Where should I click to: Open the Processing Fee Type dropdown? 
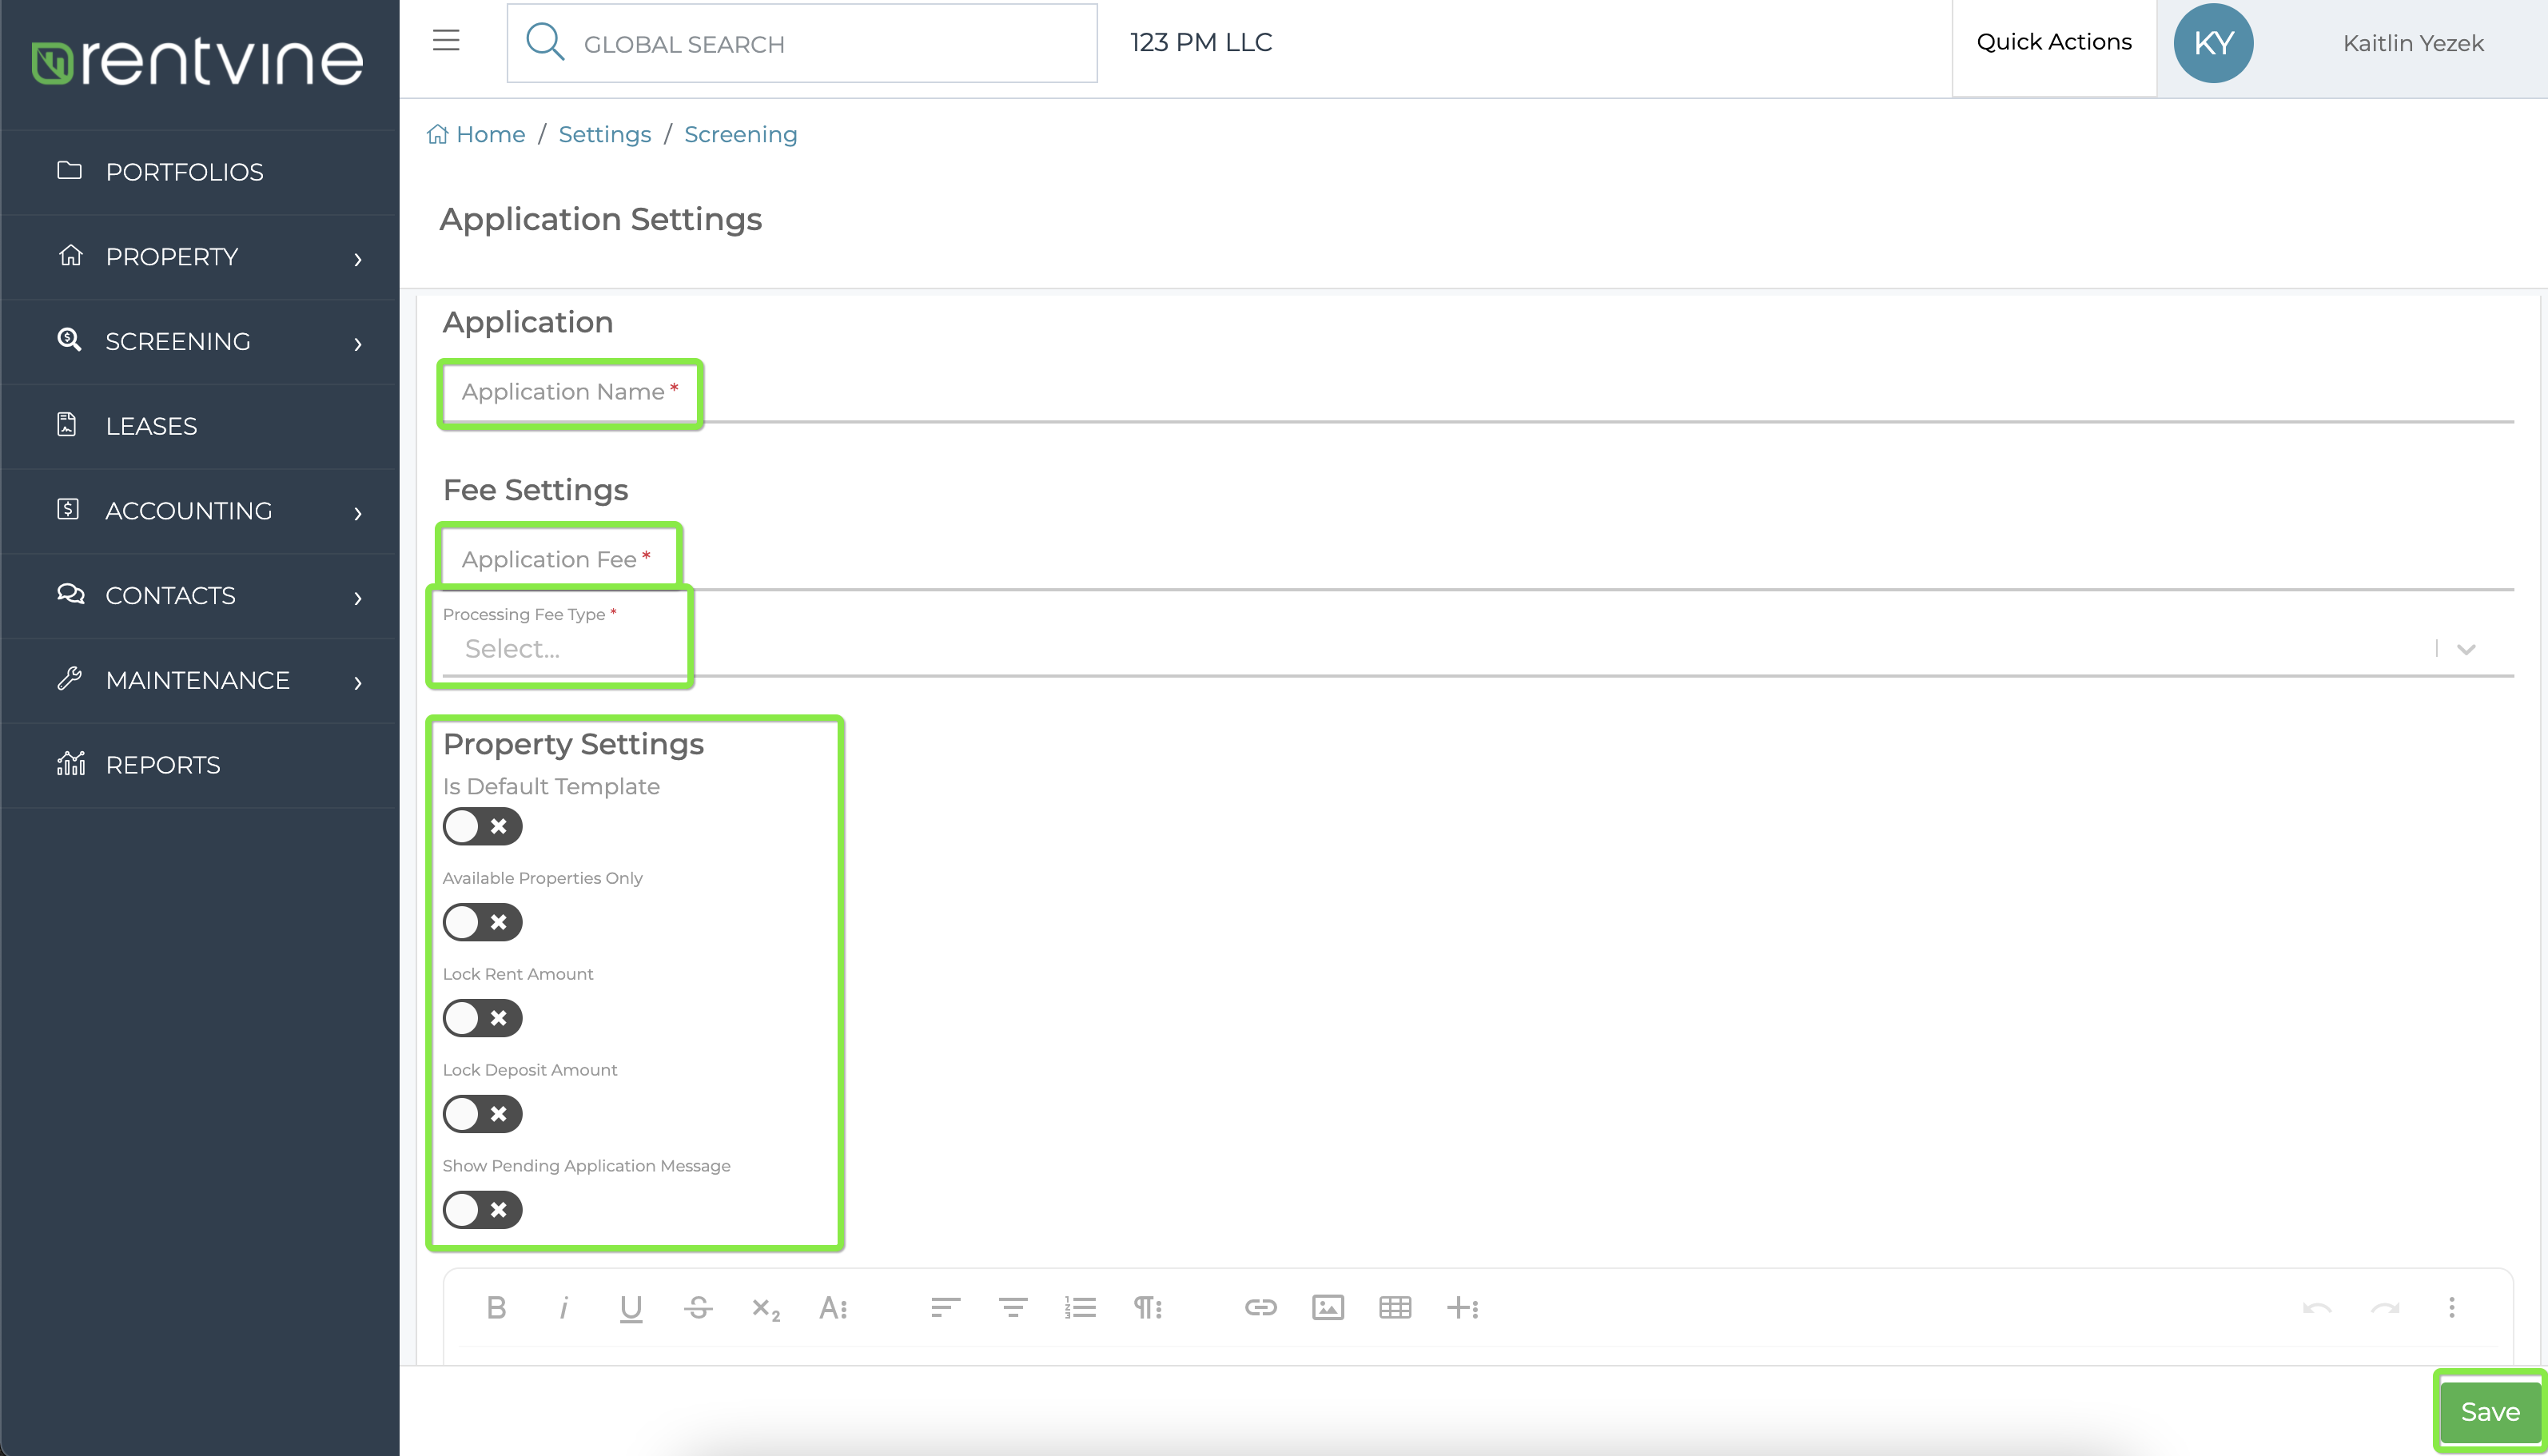1478,649
